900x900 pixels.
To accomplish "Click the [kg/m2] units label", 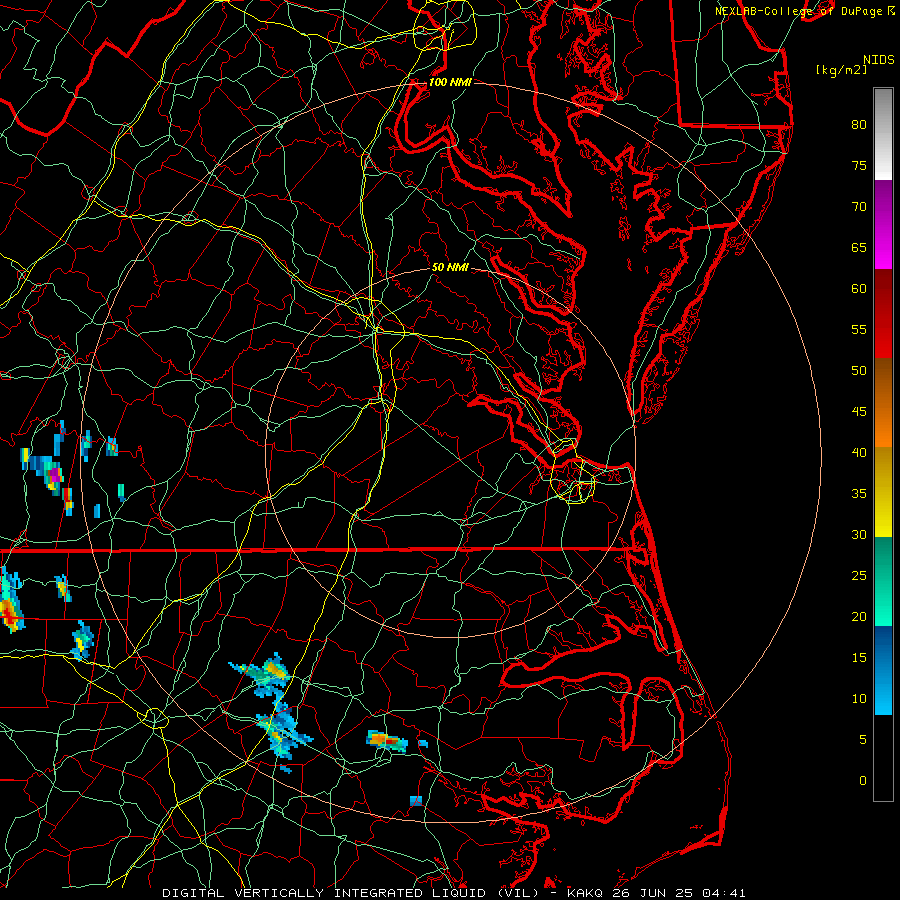I will 841,70.
